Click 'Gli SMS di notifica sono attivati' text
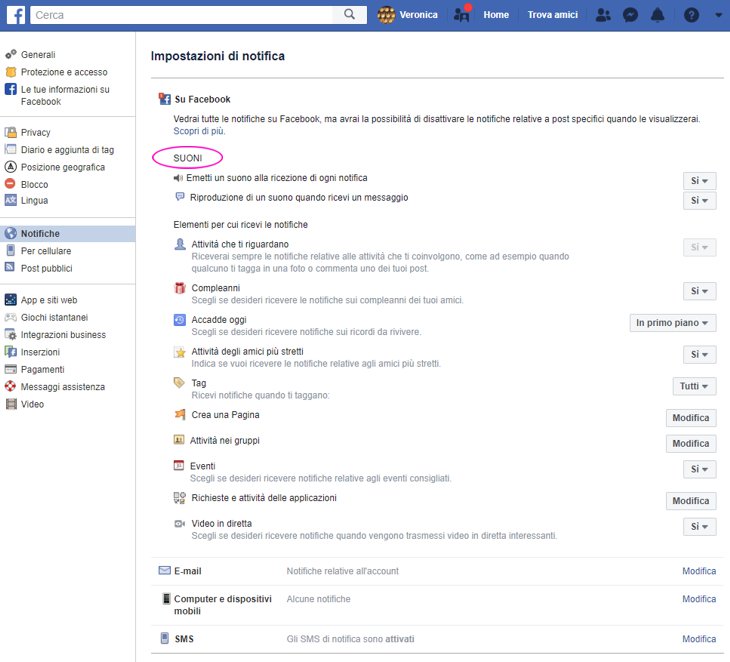Viewport: 730px width, 662px height. tap(350, 639)
